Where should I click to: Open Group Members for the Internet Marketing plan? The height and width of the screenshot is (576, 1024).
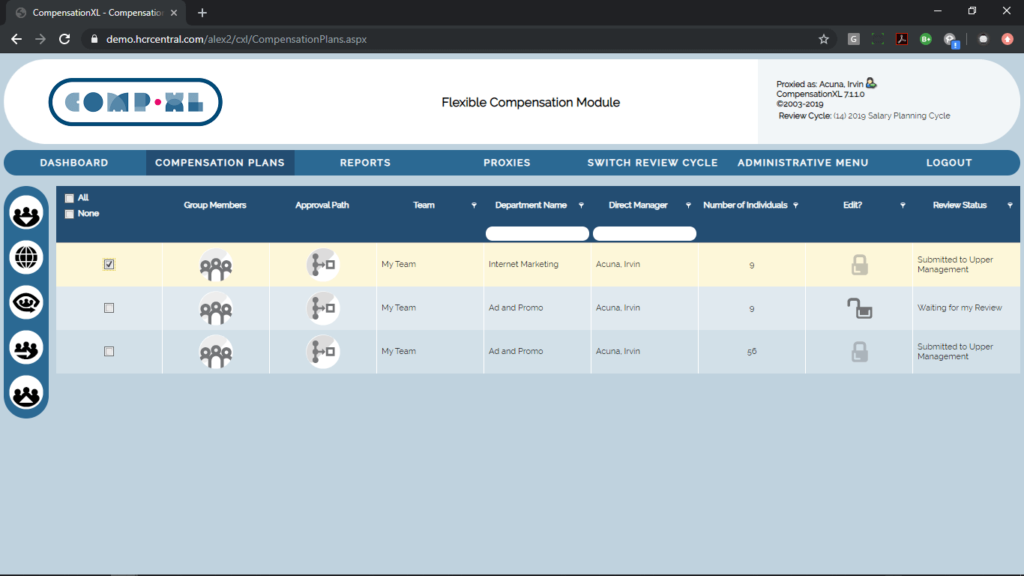(215, 264)
